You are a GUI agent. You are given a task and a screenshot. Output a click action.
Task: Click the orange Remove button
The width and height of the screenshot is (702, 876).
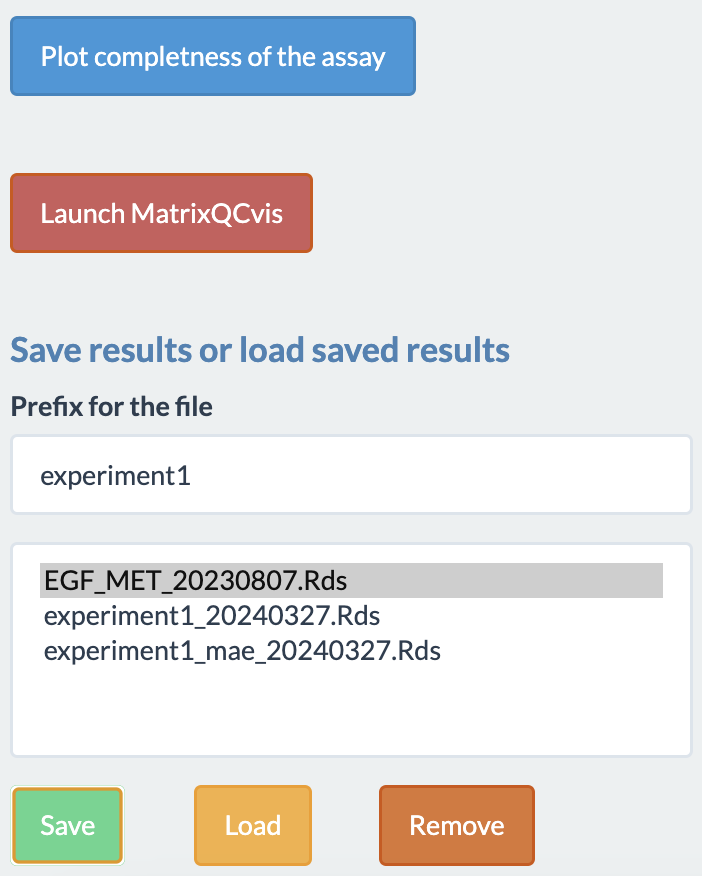click(457, 825)
